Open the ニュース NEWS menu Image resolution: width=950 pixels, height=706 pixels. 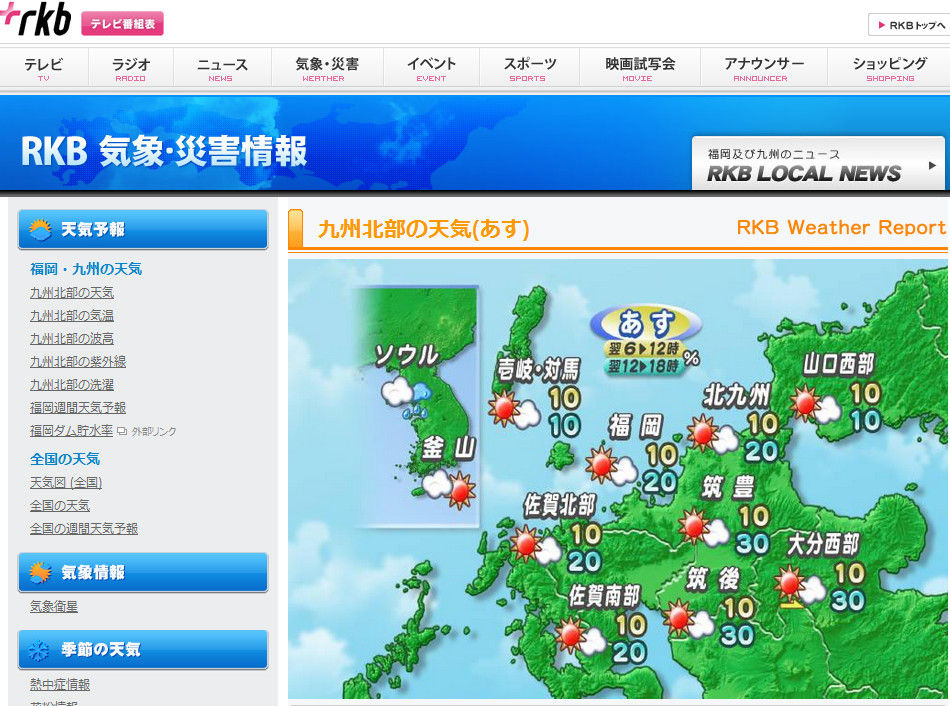coord(222,68)
